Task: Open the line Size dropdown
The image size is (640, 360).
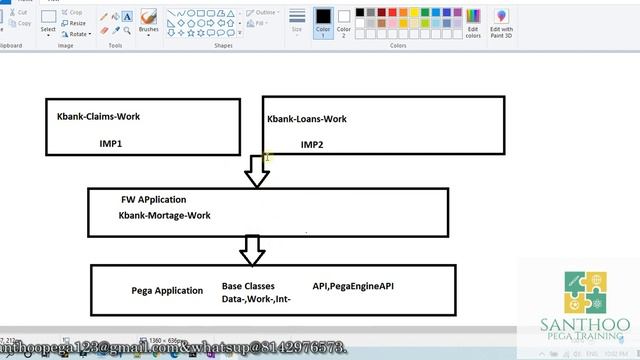Action: (x=297, y=23)
